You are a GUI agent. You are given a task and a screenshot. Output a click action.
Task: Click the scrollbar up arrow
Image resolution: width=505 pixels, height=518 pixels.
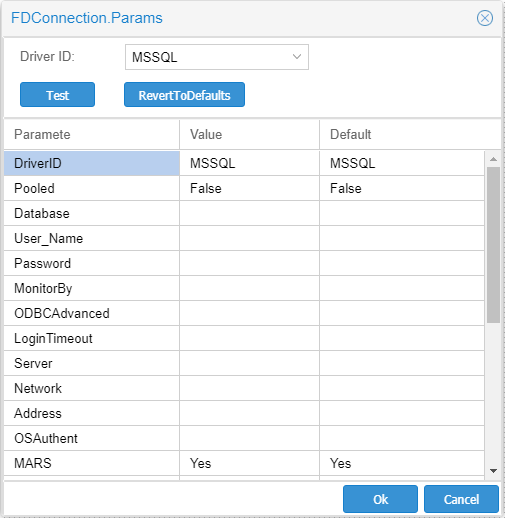[x=493, y=159]
